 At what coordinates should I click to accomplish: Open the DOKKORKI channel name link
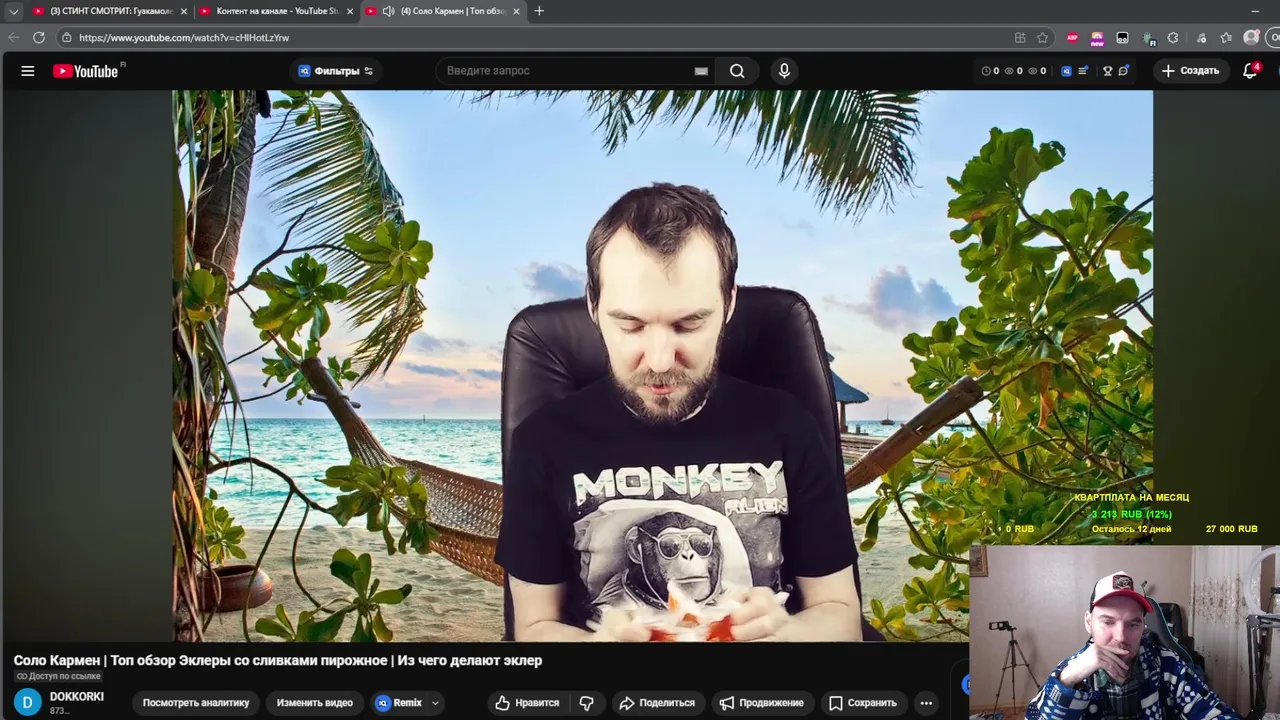pyautogui.click(x=77, y=696)
